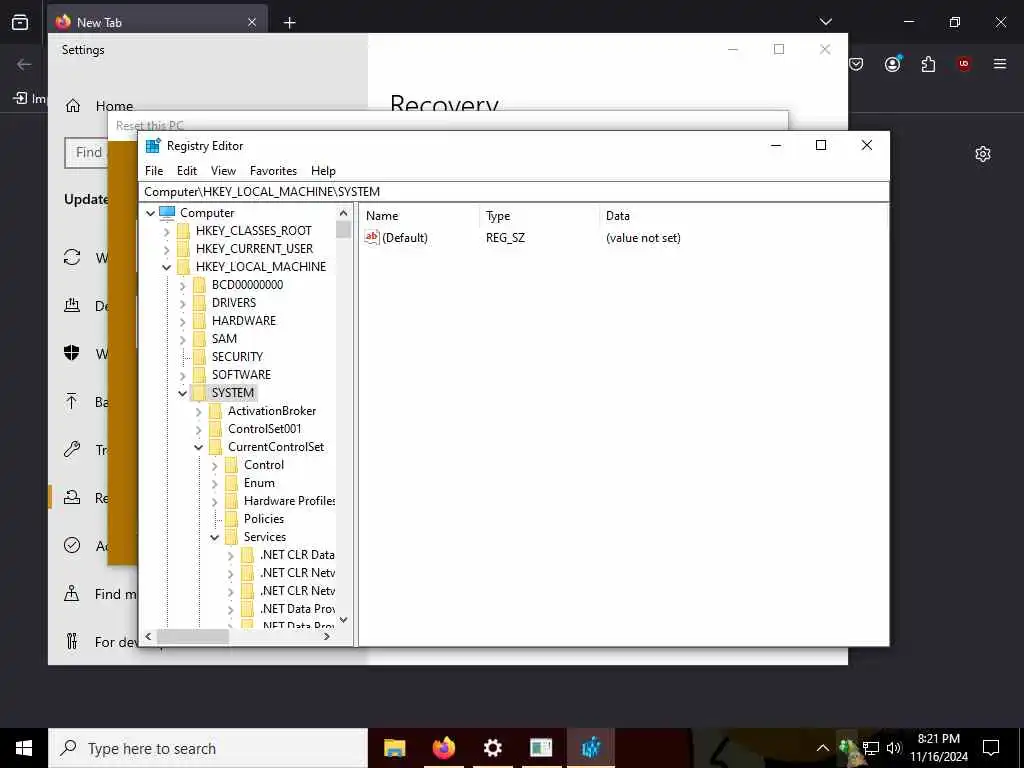Collapse the SYSTEM key chevron
The height and width of the screenshot is (768, 1024).
point(183,393)
